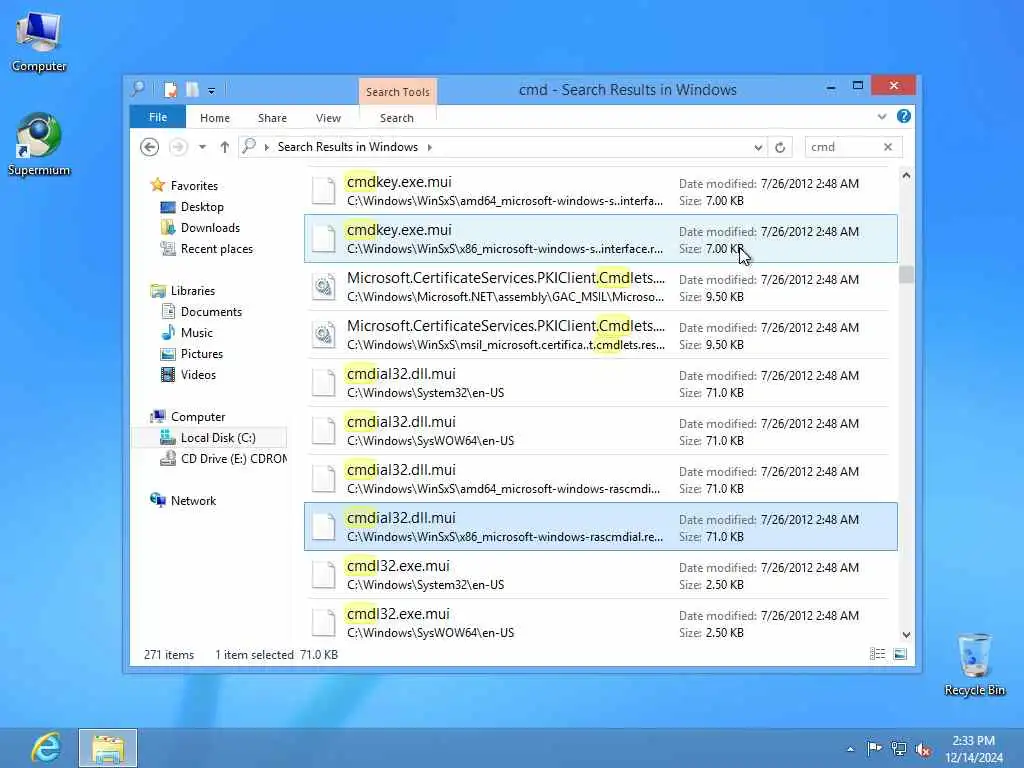Viewport: 1024px width, 768px height.
Task: Switch to the Share ribbon tab
Action: [x=272, y=118]
